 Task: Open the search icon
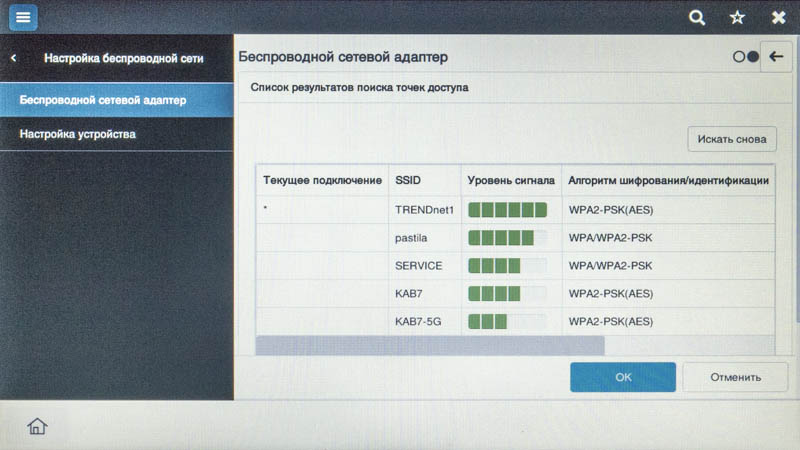697,18
